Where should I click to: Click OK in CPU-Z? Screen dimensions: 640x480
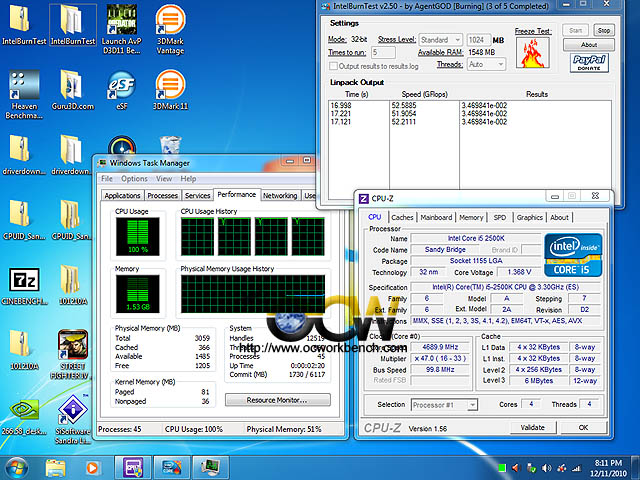[x=583, y=427]
